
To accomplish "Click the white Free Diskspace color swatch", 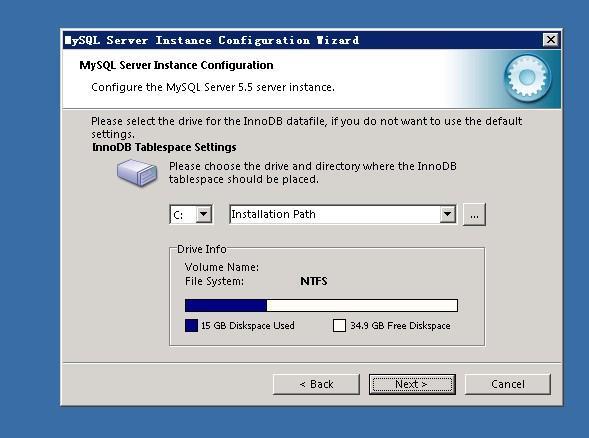I will (x=339, y=325).
